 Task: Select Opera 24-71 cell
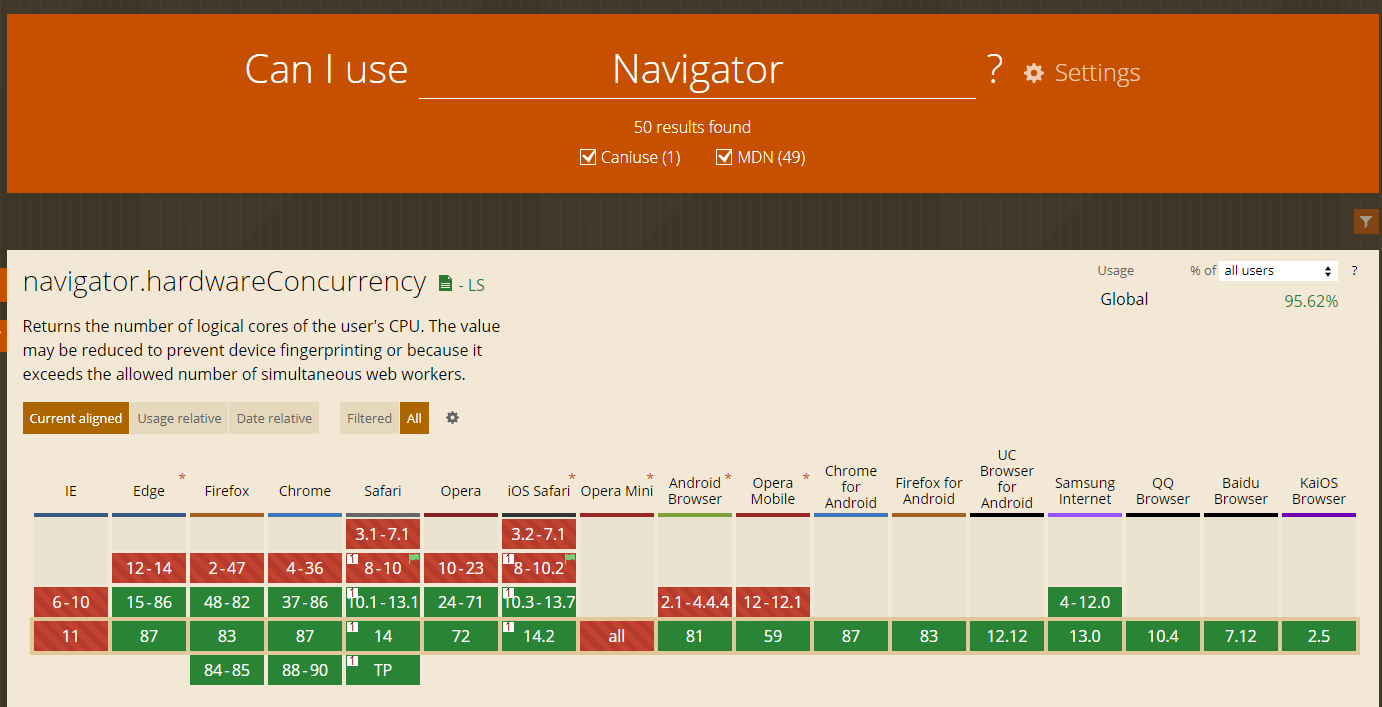point(461,602)
